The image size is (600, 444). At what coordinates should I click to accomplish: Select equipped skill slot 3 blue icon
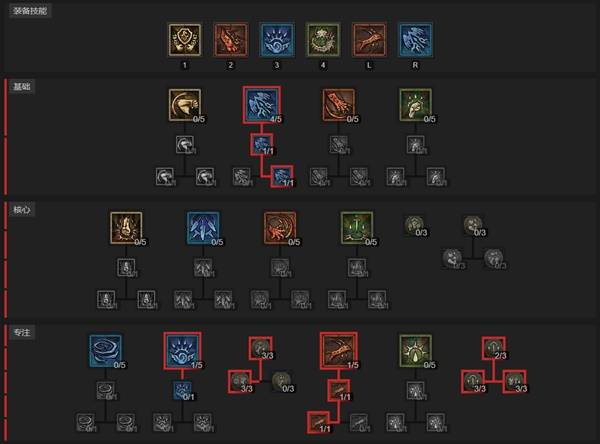[x=277, y=40]
